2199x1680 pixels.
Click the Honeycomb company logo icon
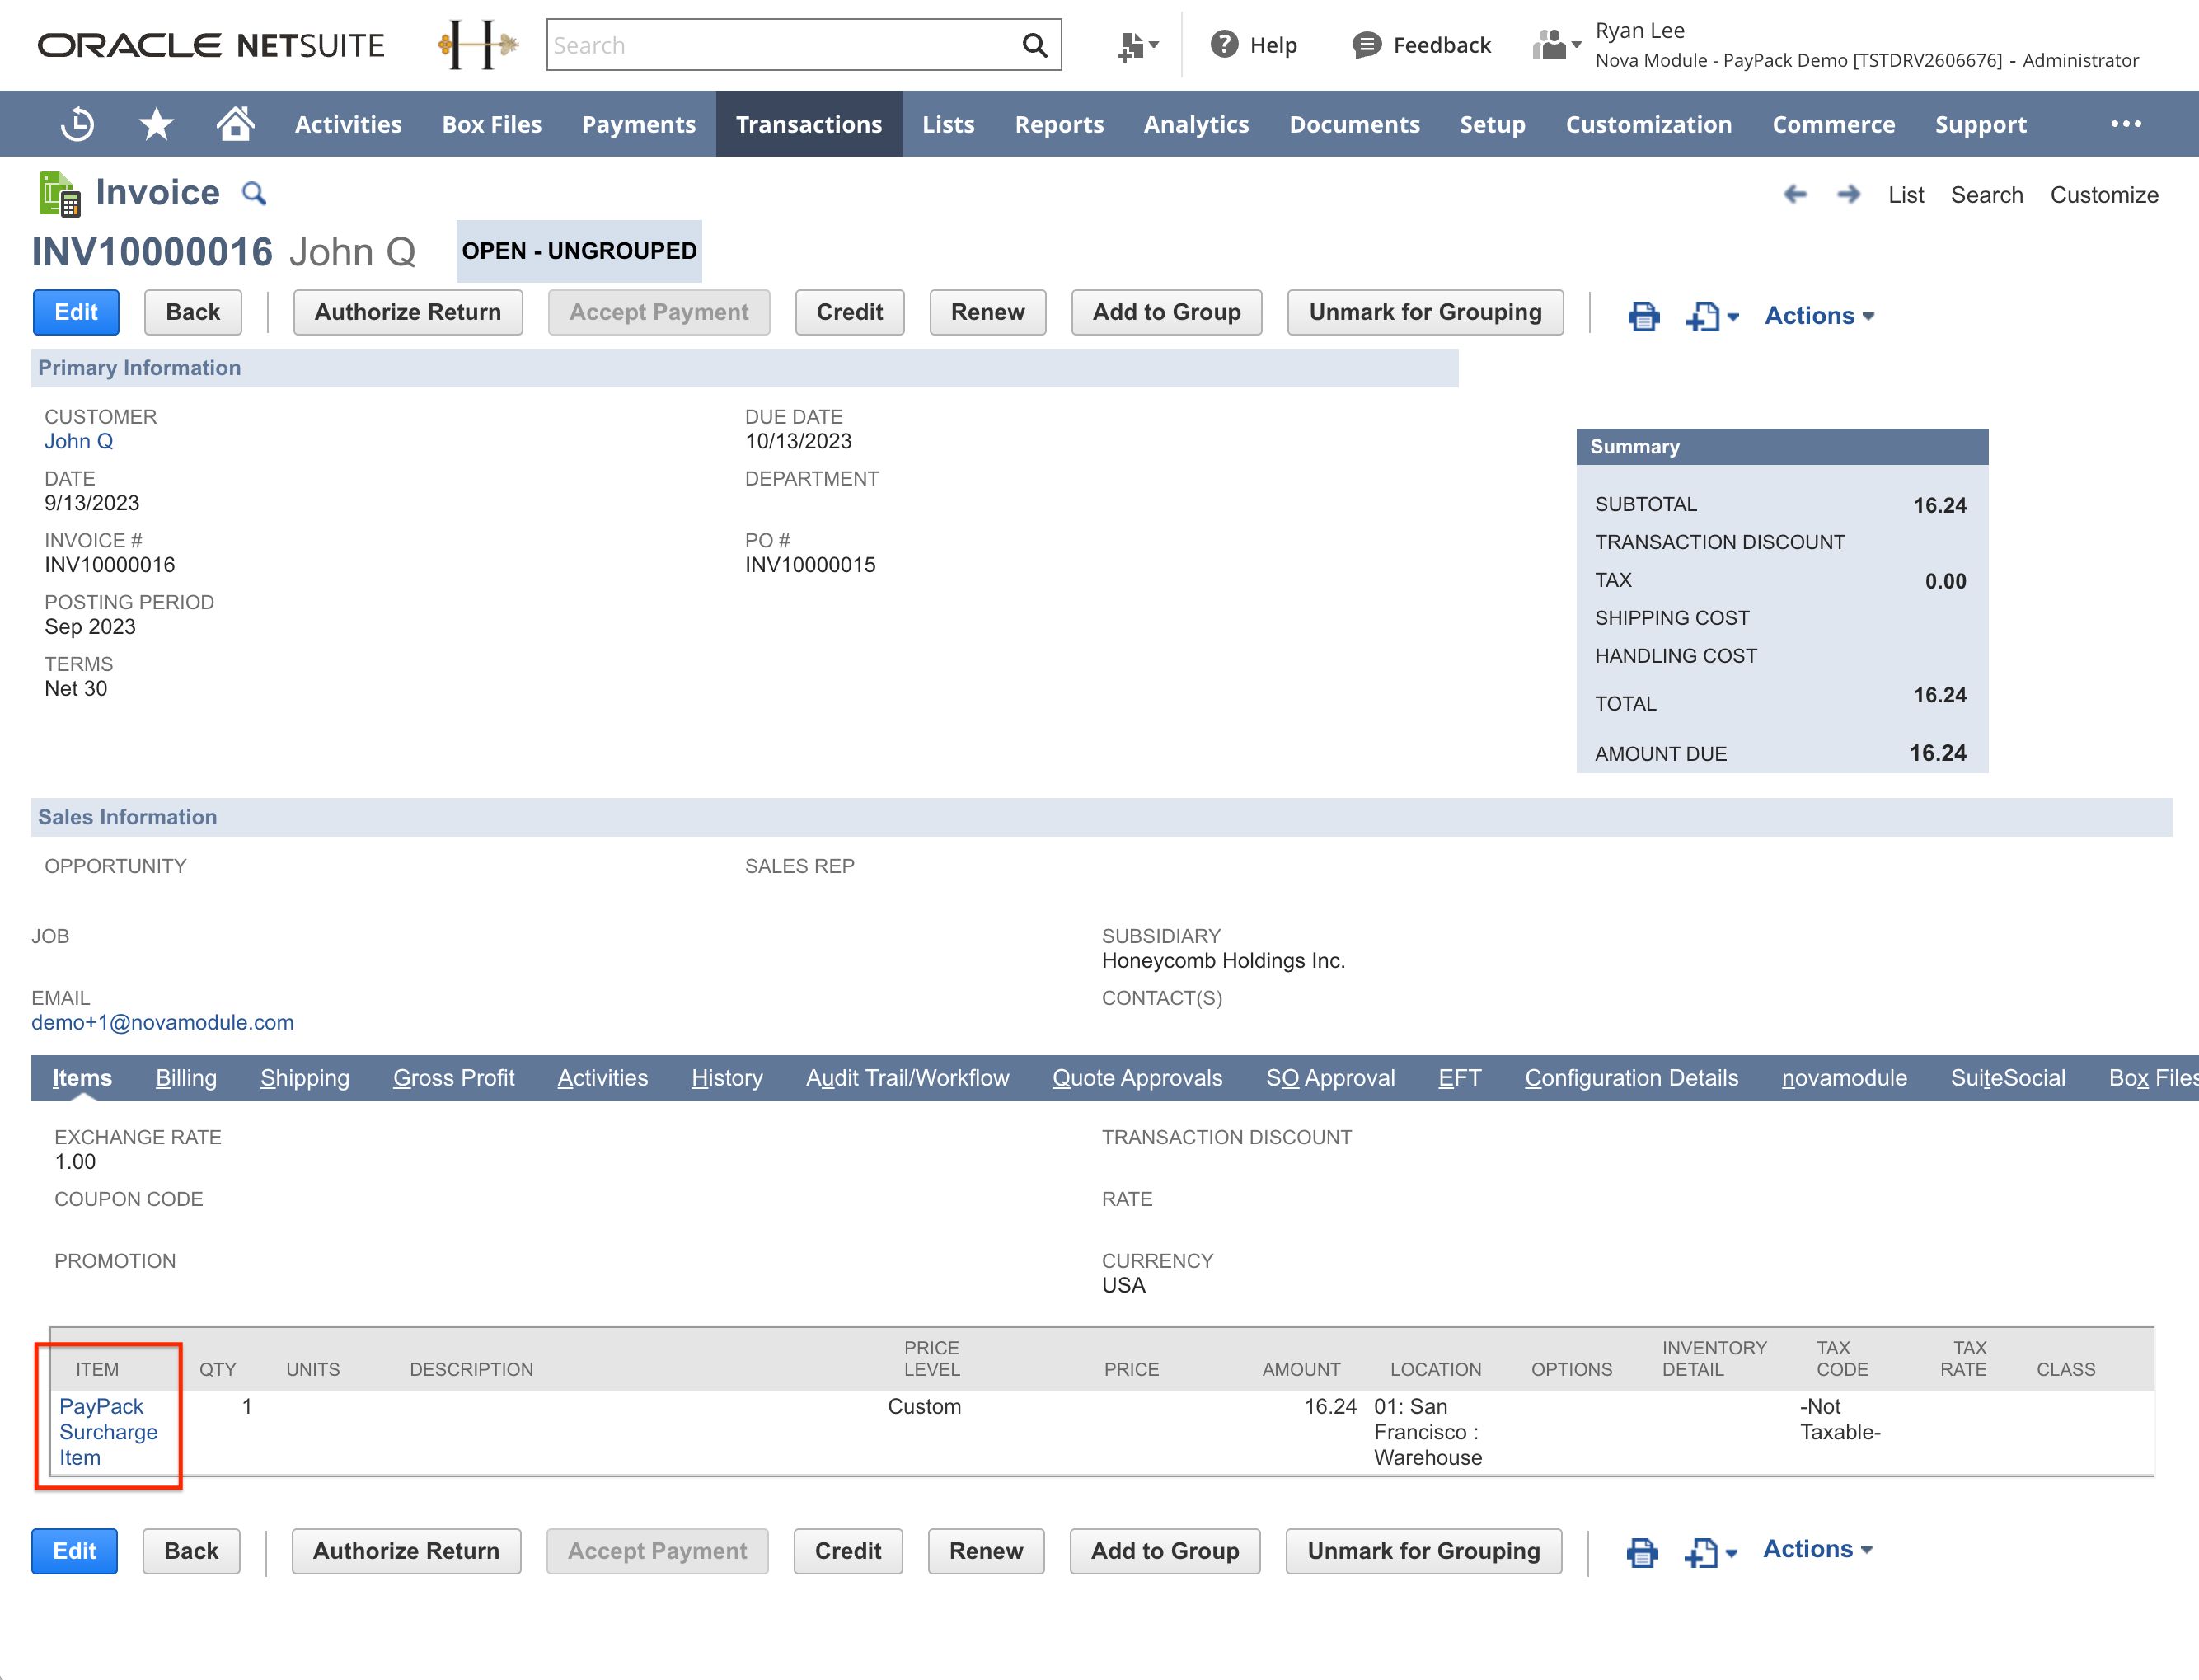point(478,44)
